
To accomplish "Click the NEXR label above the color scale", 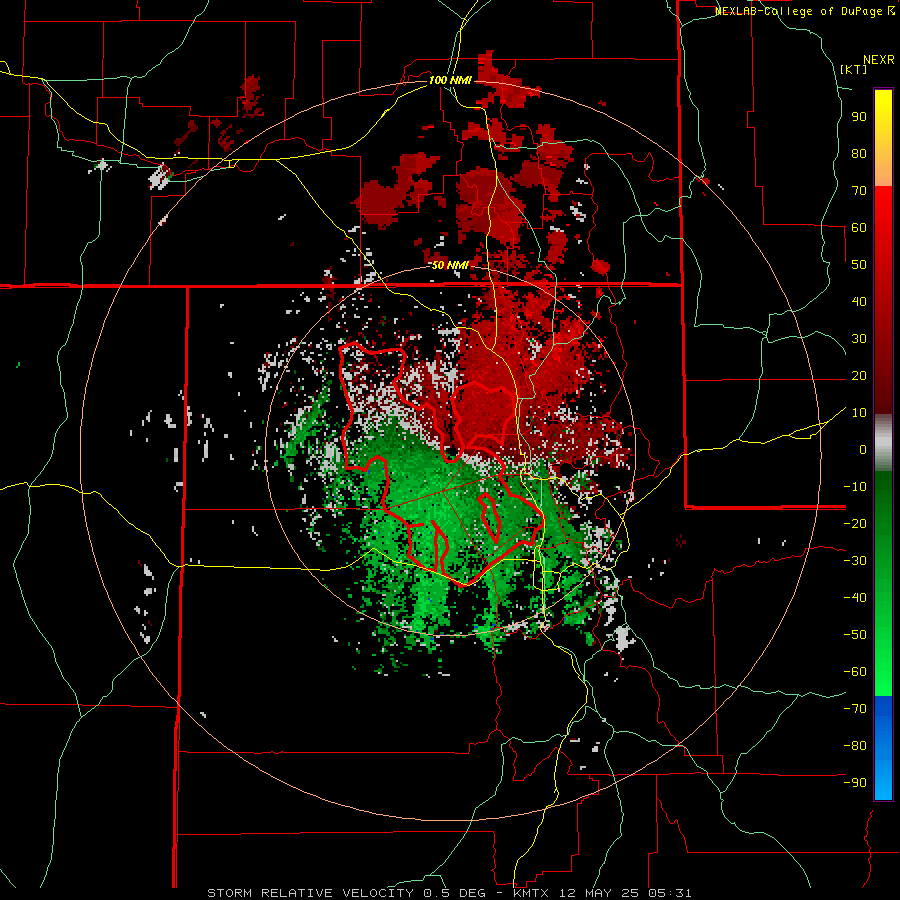I will (x=878, y=60).
